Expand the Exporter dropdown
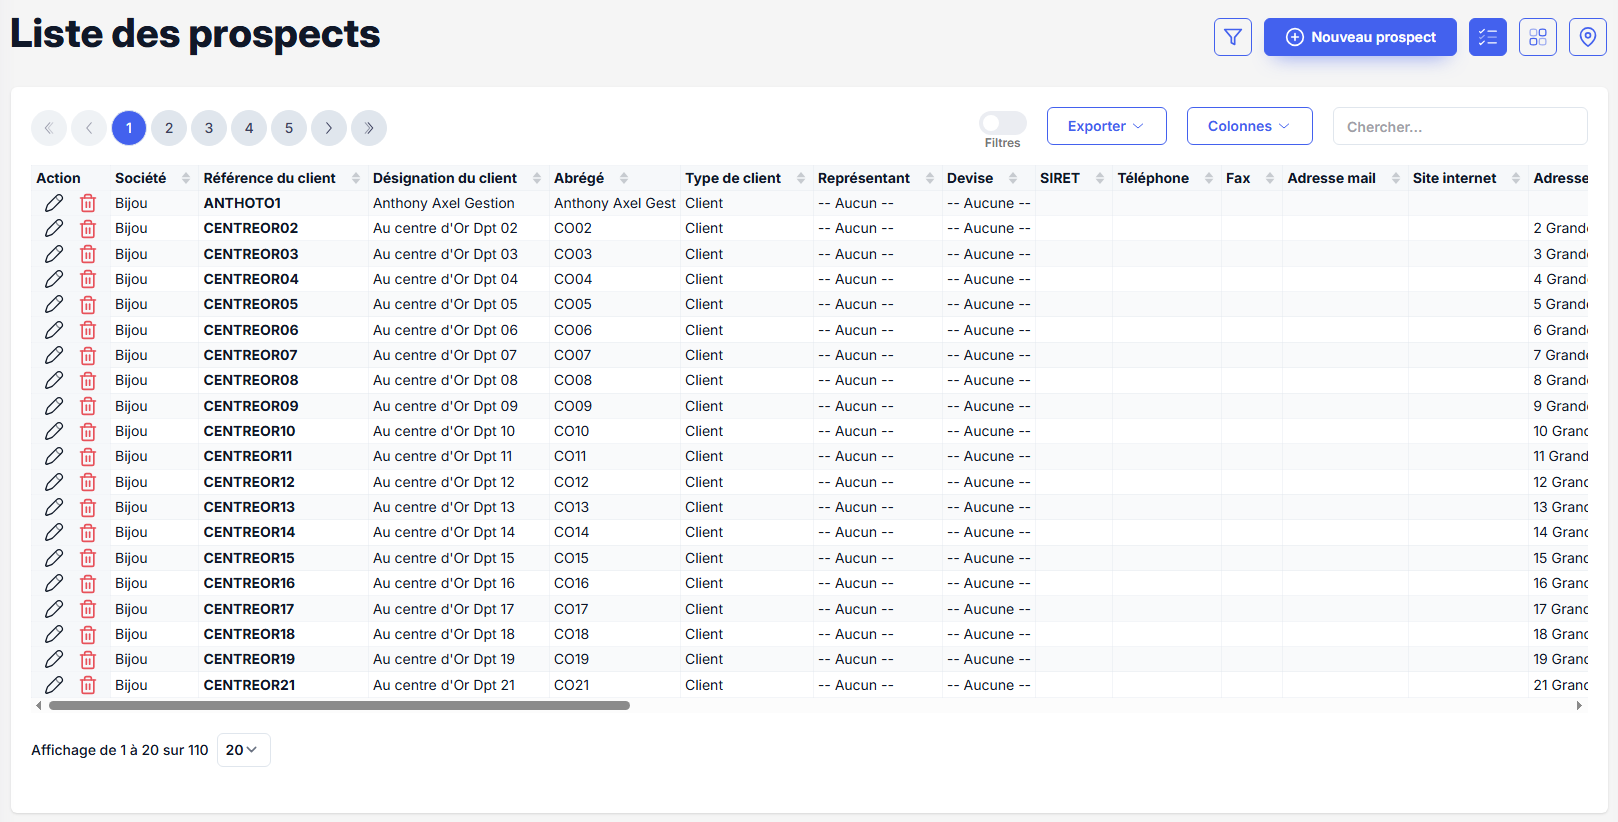This screenshot has height=822, width=1618. click(x=1106, y=126)
